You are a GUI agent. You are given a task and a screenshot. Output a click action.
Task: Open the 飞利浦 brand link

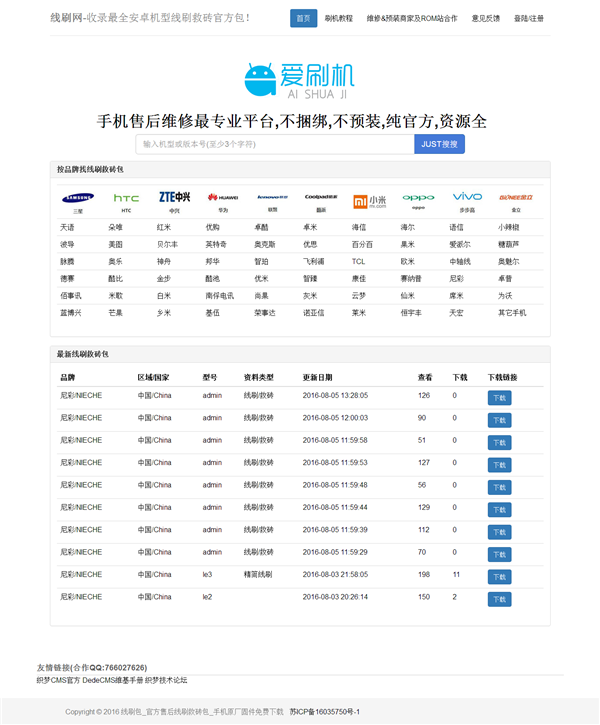coord(313,262)
